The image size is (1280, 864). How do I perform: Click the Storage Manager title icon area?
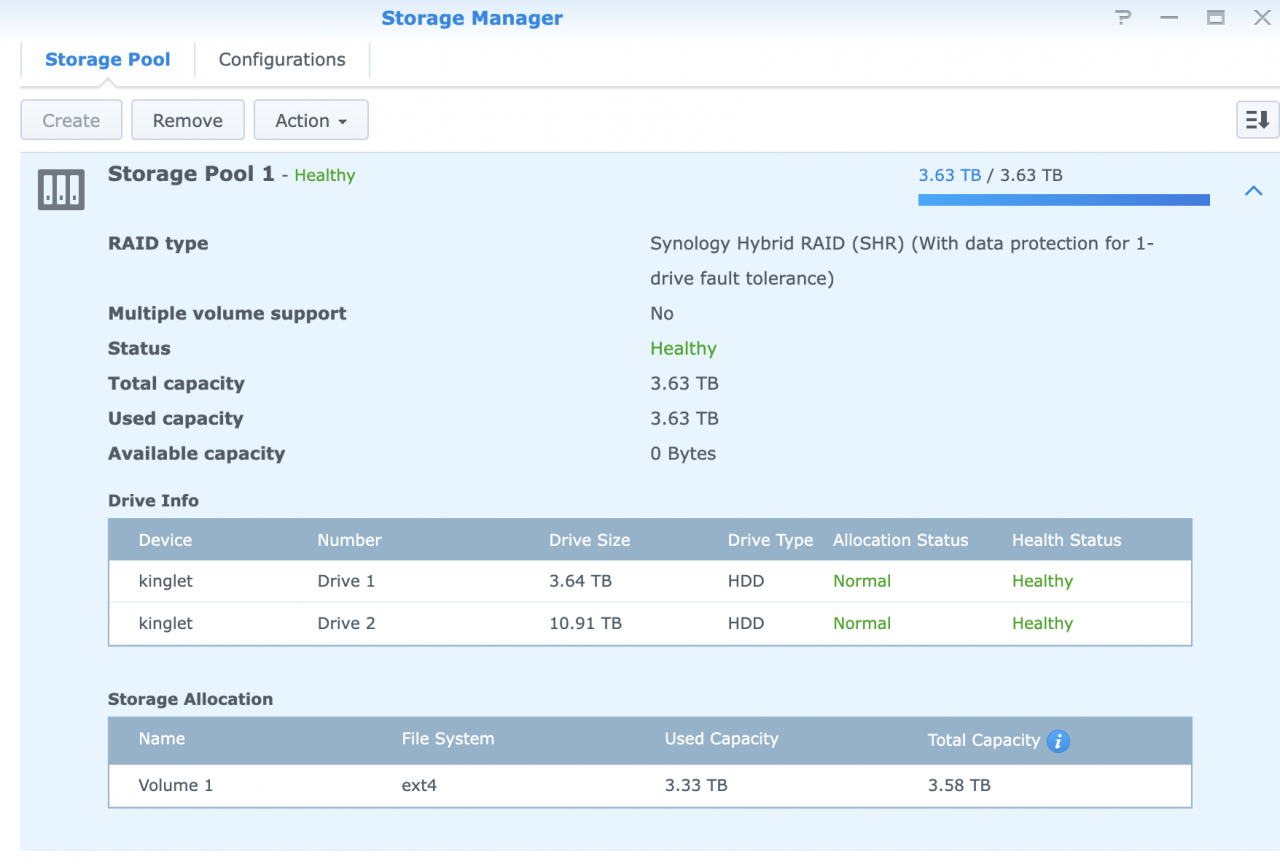click(472, 18)
